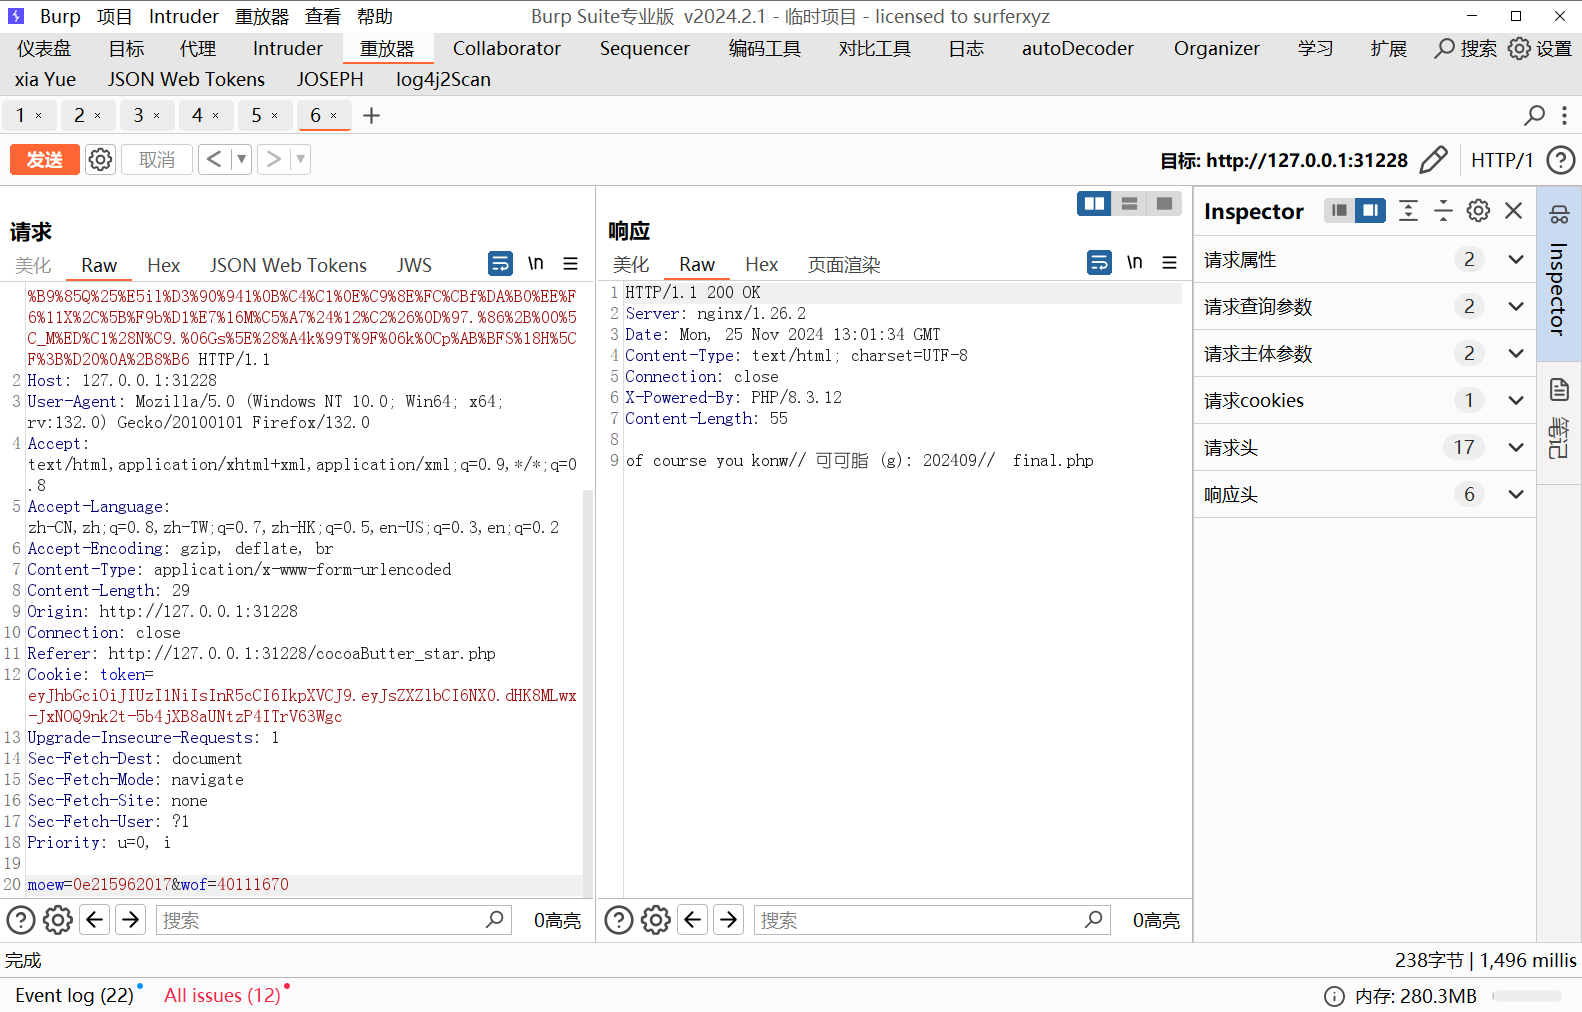Viewport: 1582px width, 1012px height.
Task: Collapse all Inspector sections icon
Action: [1443, 210]
